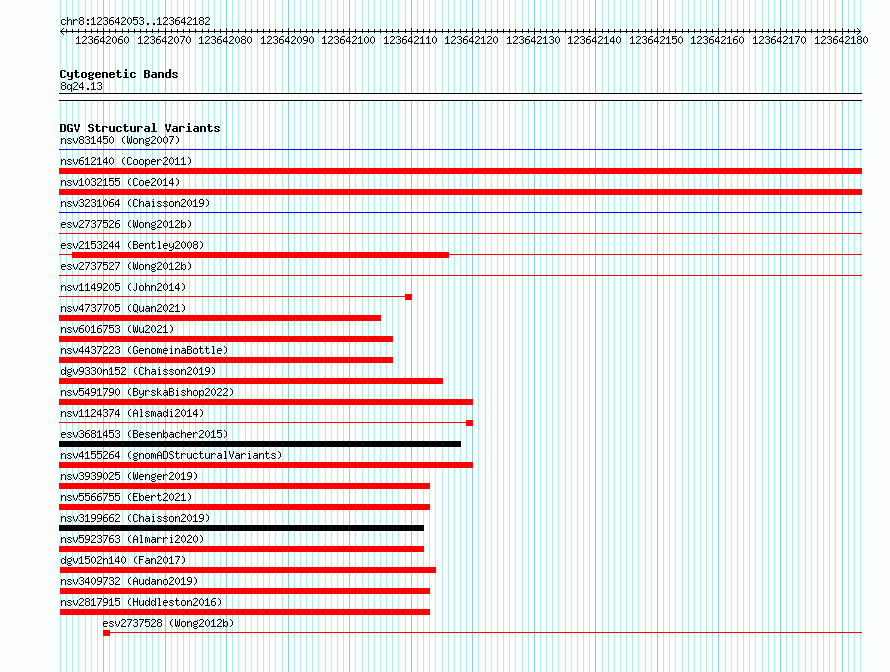Viewport: 890px width, 672px height.
Task: Open variant dgv1502n140 (Fan2017)
Action: pyautogui.click(x=123, y=560)
